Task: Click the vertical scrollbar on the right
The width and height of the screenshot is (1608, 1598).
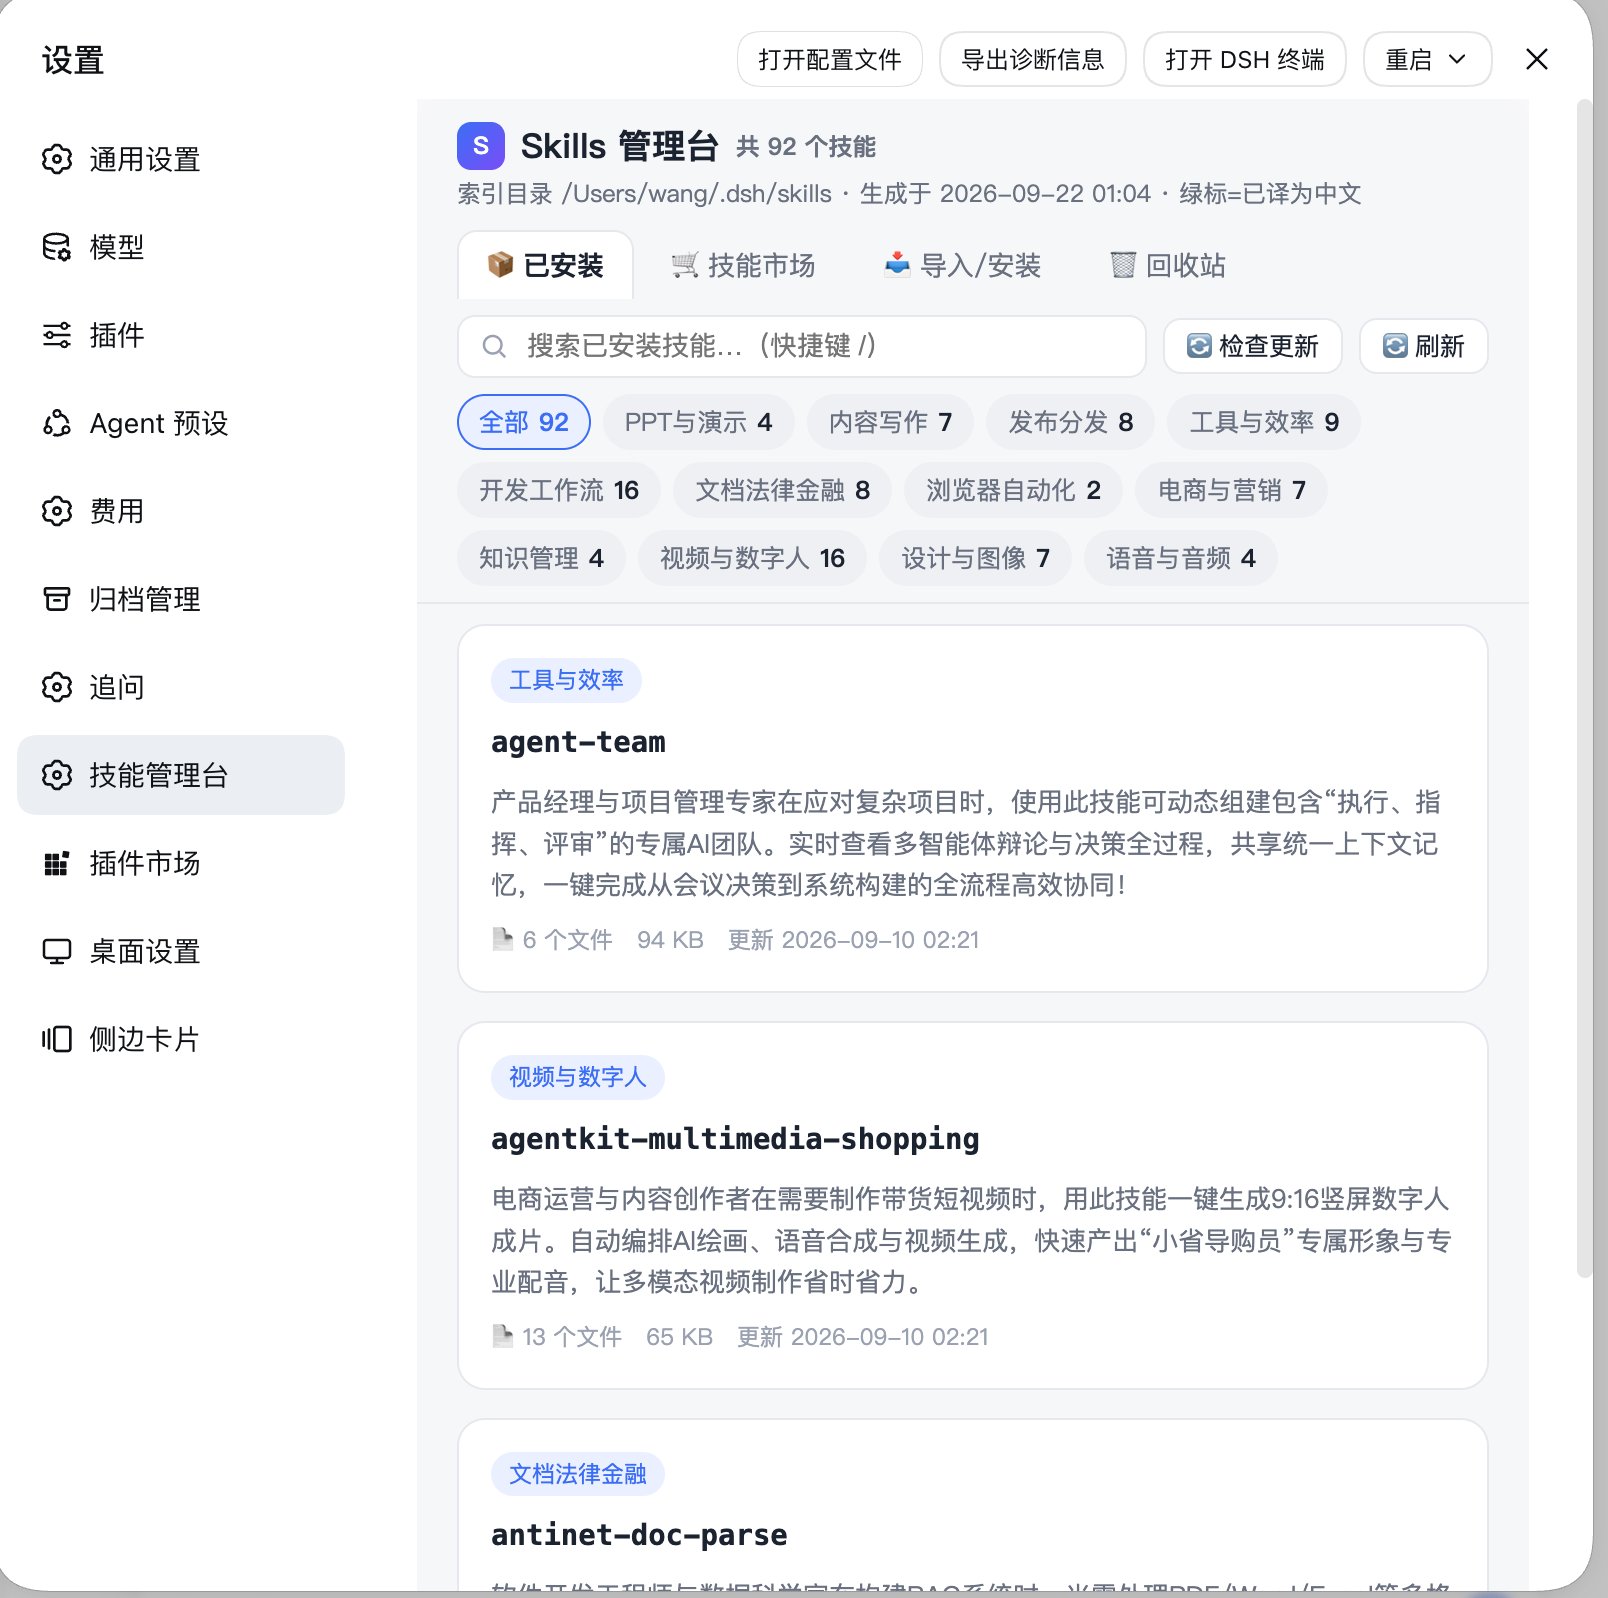Action: pyautogui.click(x=1584, y=688)
